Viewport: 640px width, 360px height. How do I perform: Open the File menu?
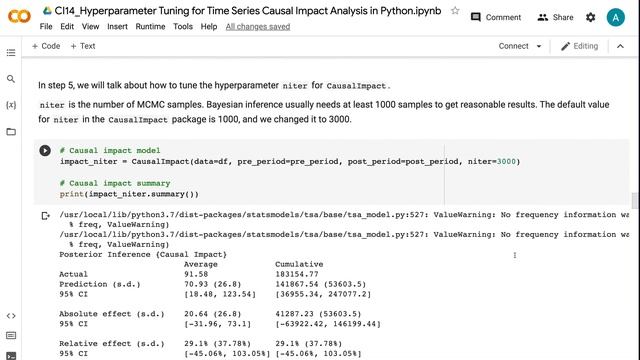coord(46,27)
